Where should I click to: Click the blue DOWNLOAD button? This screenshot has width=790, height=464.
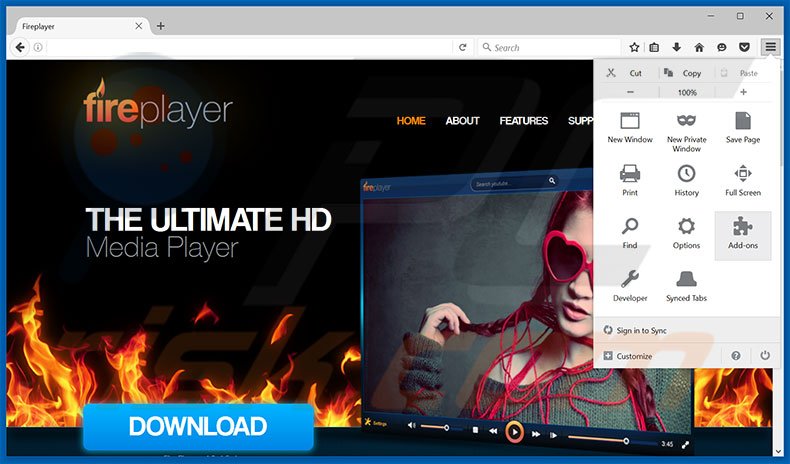(198, 427)
